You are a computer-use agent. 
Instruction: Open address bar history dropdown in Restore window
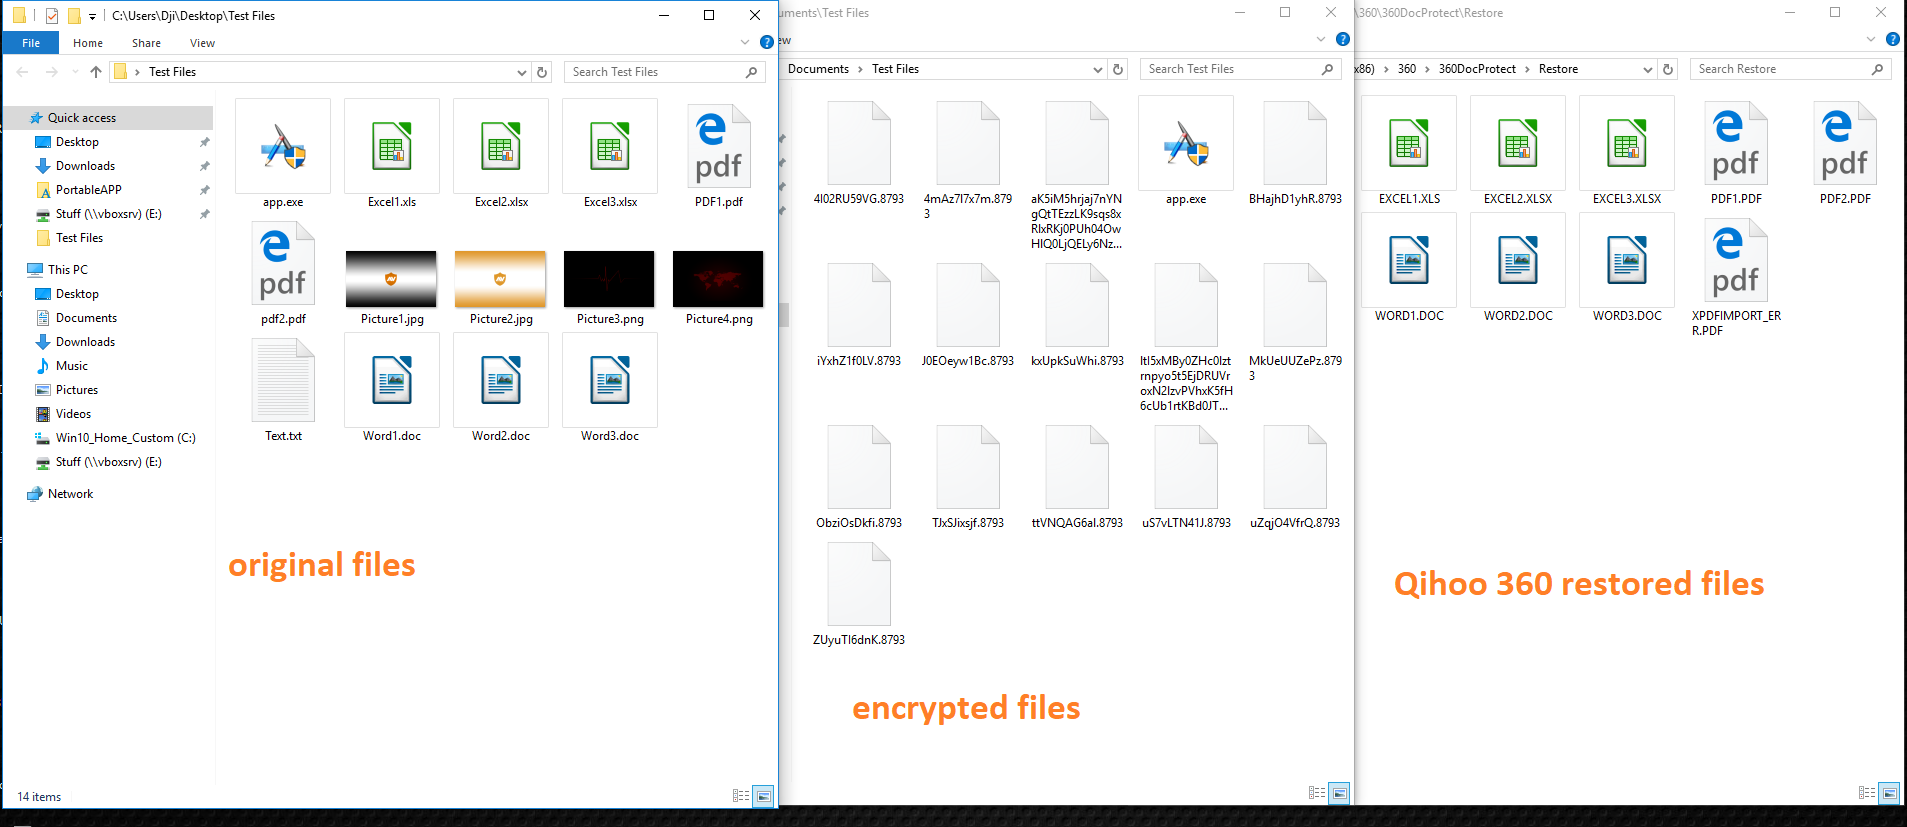(1648, 69)
